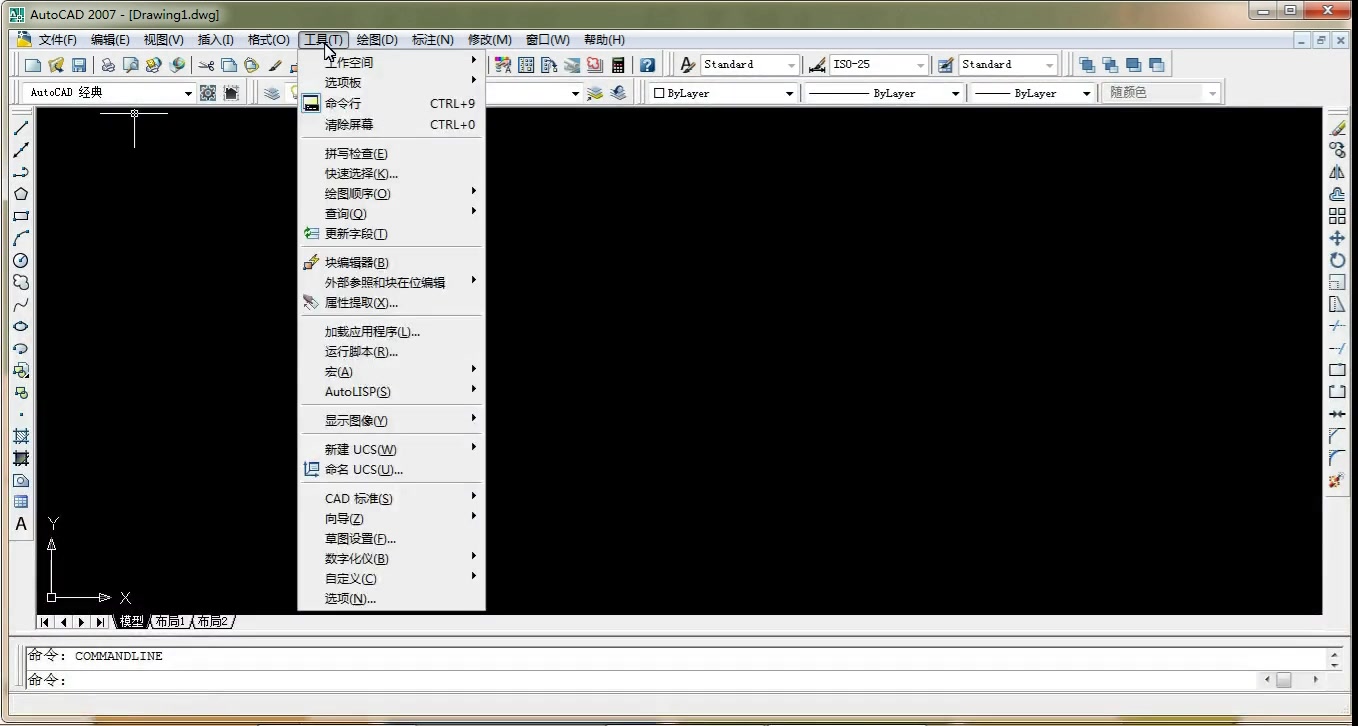
Task: Select the Move modify tool
Action: (1337, 238)
